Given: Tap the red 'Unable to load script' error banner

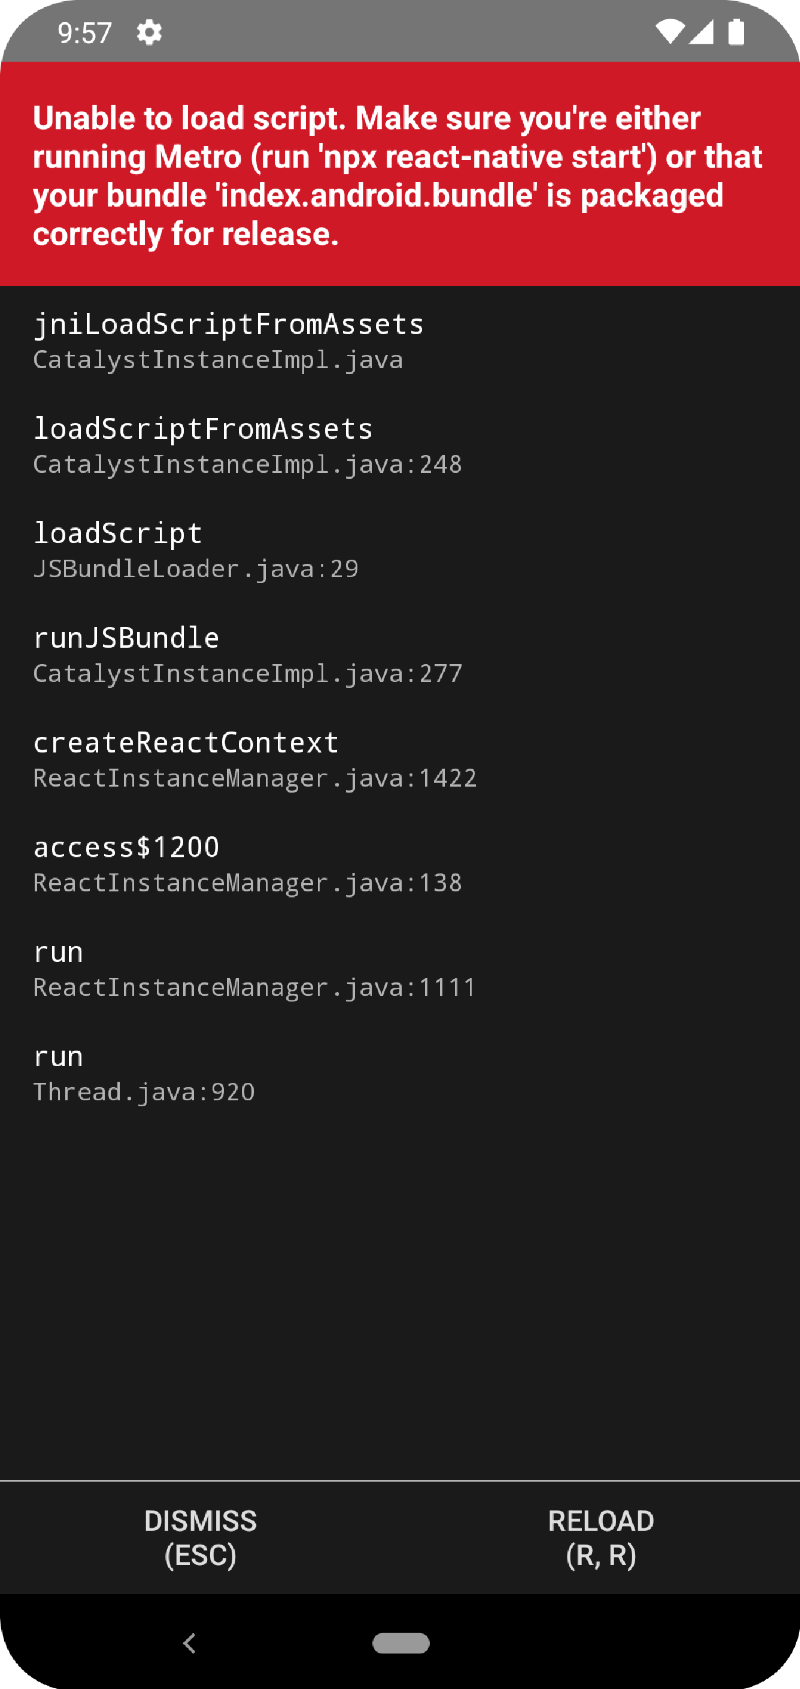Looking at the screenshot, I should (400, 175).
